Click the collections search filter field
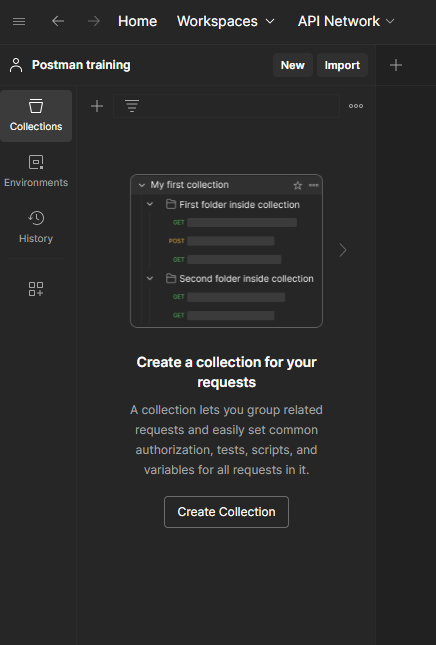The width and height of the screenshot is (436, 645). coord(226,106)
